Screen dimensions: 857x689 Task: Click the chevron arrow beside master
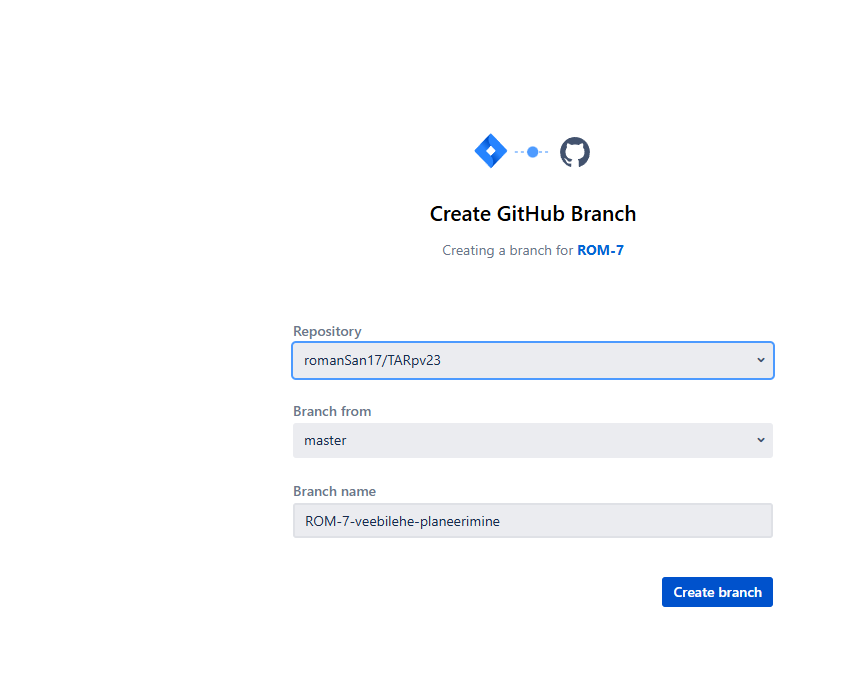pyautogui.click(x=760, y=440)
